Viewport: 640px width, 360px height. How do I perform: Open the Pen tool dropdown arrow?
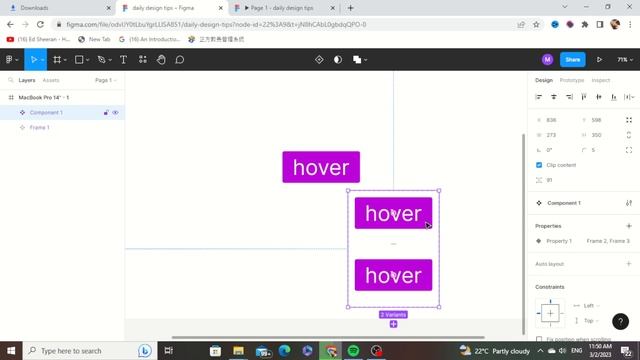(110, 60)
